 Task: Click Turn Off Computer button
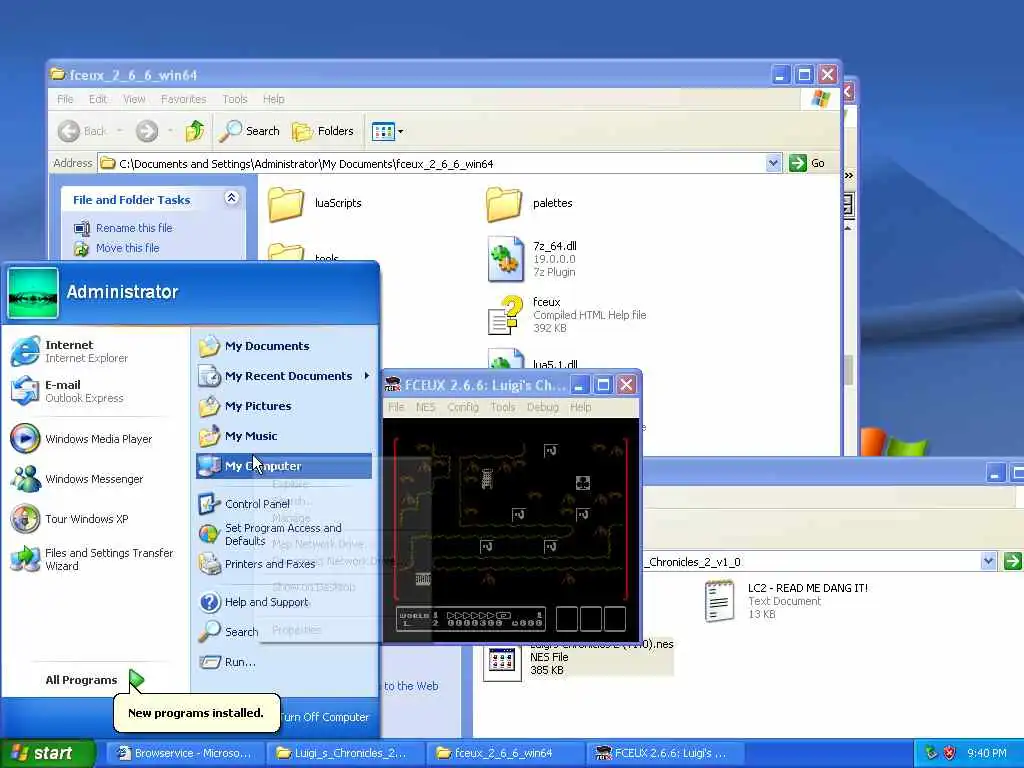coord(325,717)
